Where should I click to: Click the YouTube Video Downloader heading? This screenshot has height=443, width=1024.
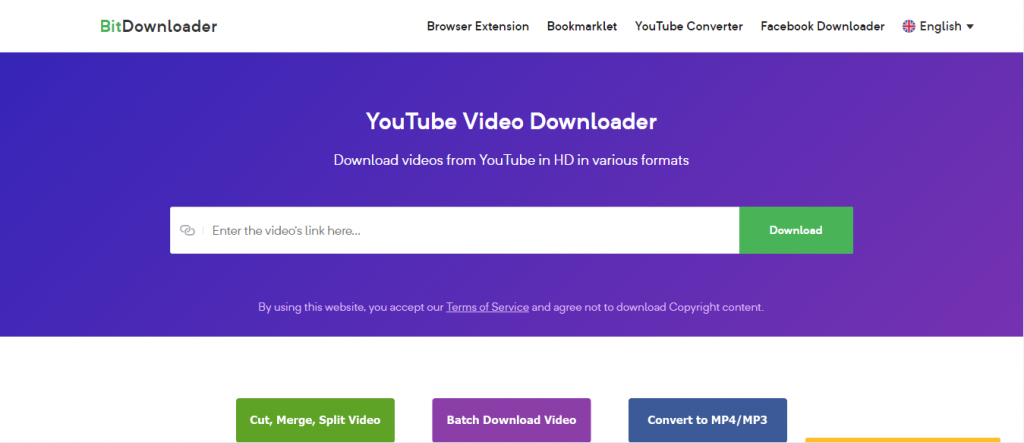(511, 122)
